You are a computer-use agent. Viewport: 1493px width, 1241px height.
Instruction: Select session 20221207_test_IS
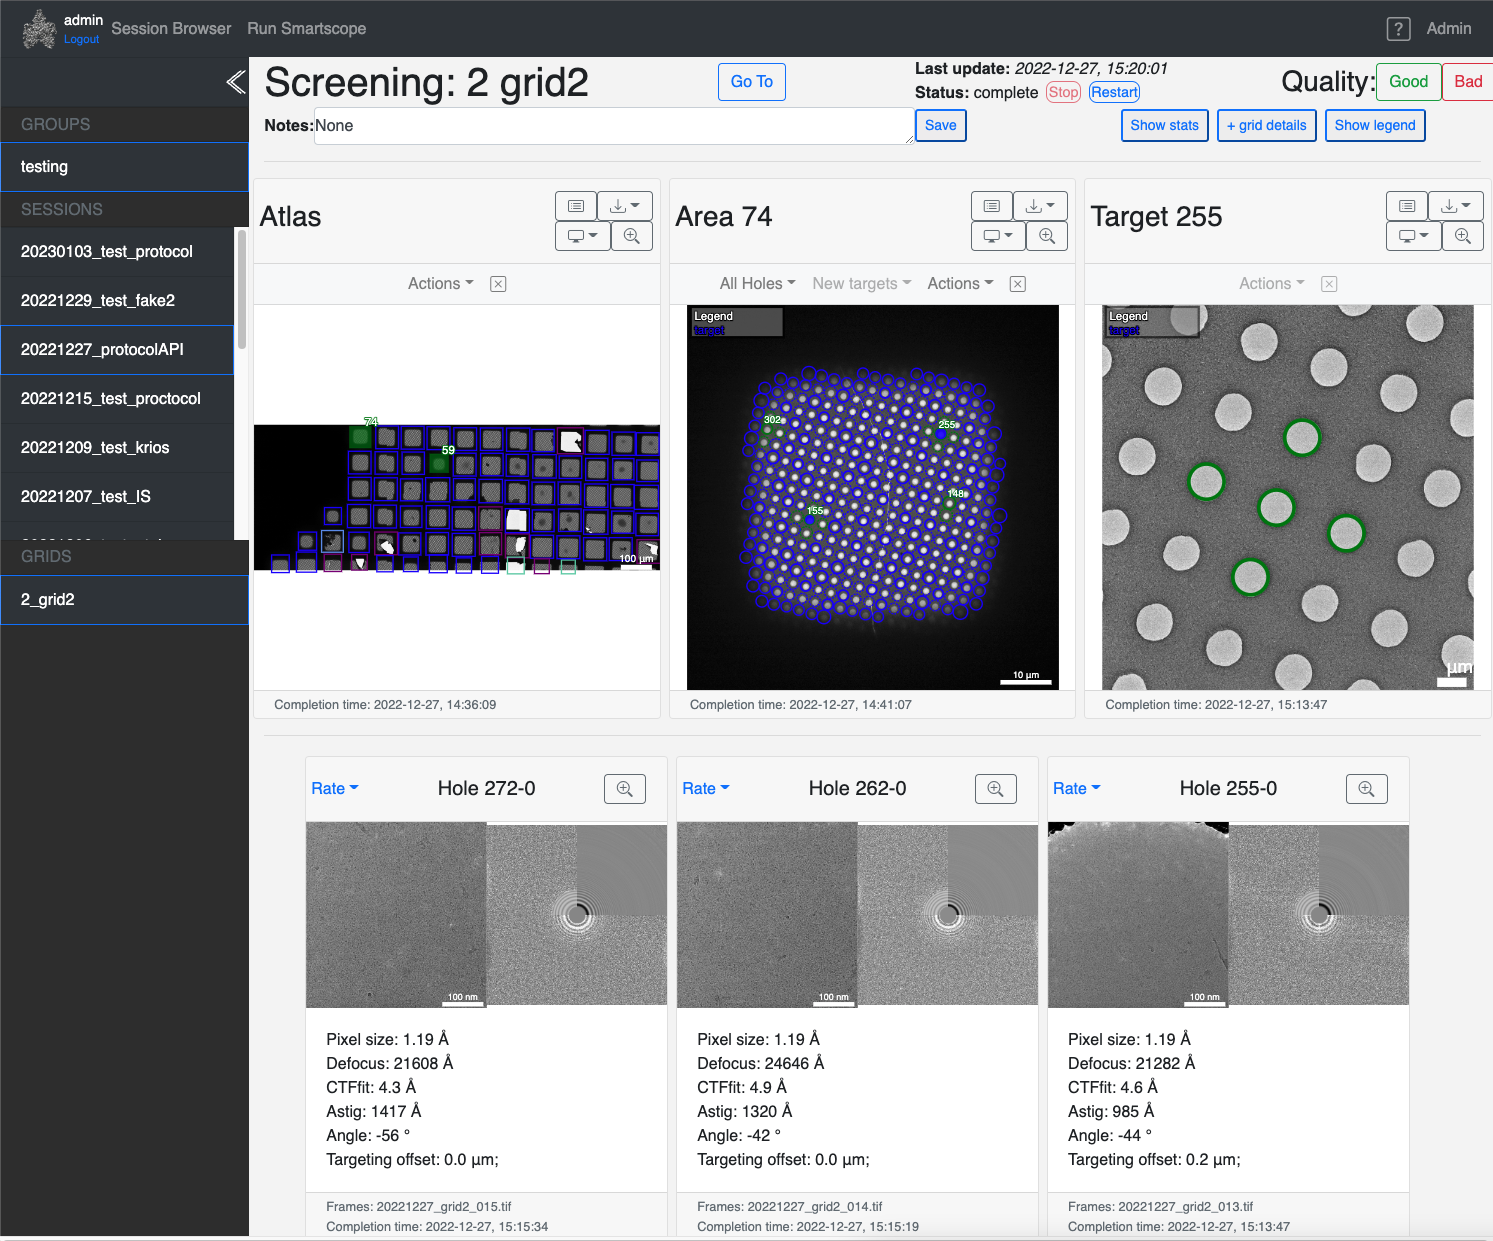coord(117,497)
